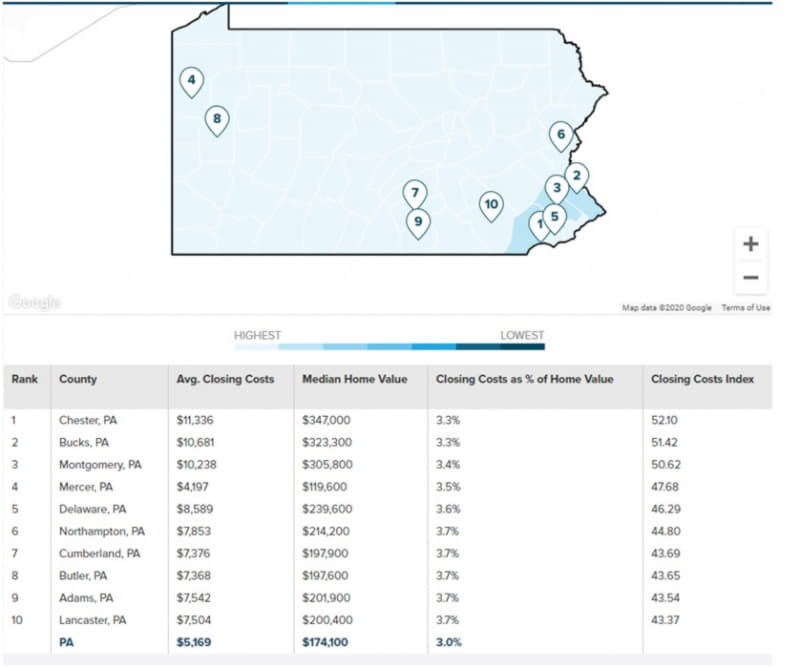The height and width of the screenshot is (668, 800).
Task: Zoom in on the map
Action: [x=751, y=244]
